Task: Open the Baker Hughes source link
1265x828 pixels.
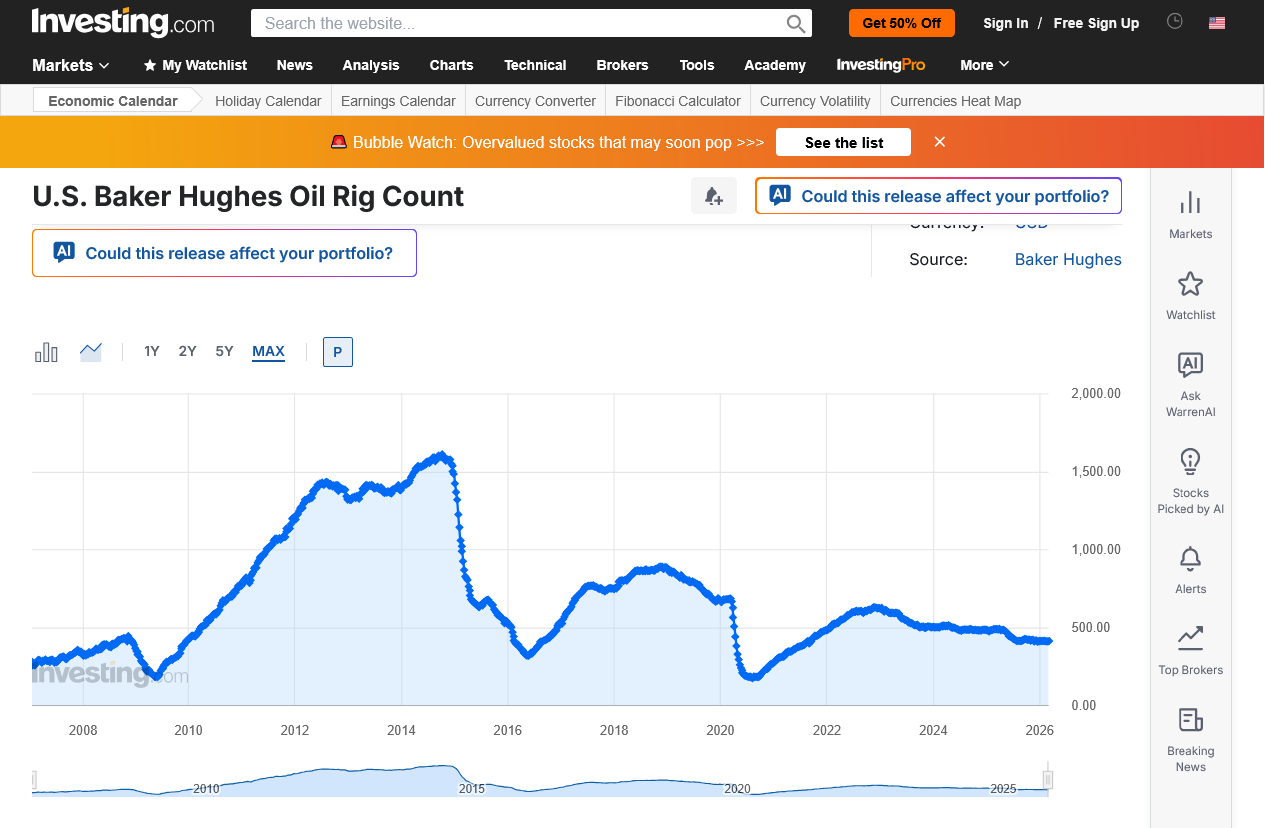Action: pyautogui.click(x=1068, y=259)
